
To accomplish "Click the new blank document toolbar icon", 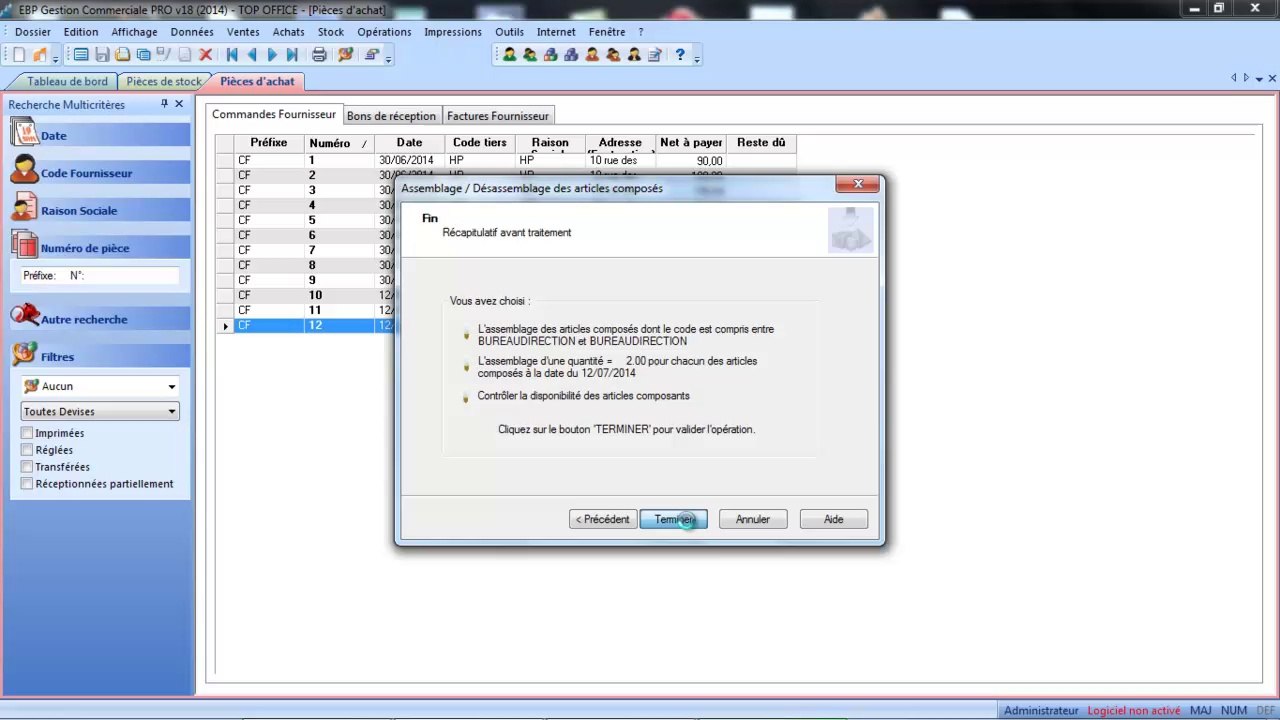I will [x=19, y=55].
